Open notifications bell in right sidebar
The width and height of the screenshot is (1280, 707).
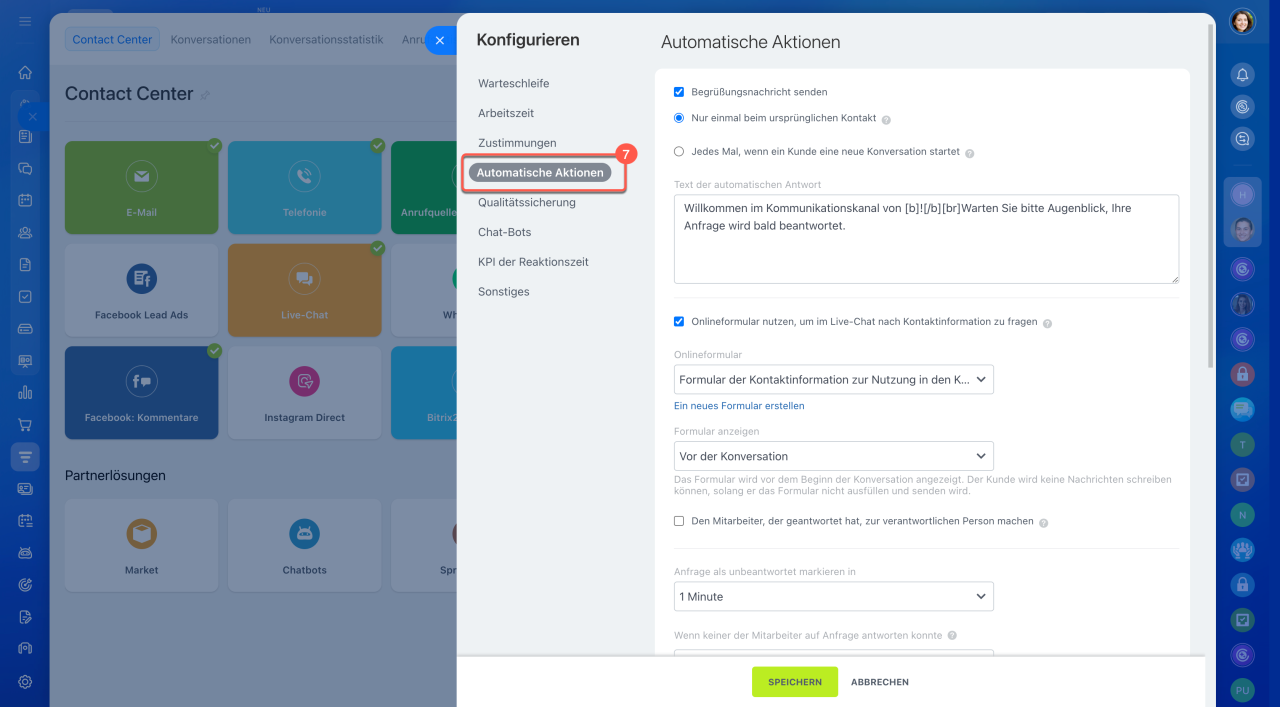pos(1242,74)
